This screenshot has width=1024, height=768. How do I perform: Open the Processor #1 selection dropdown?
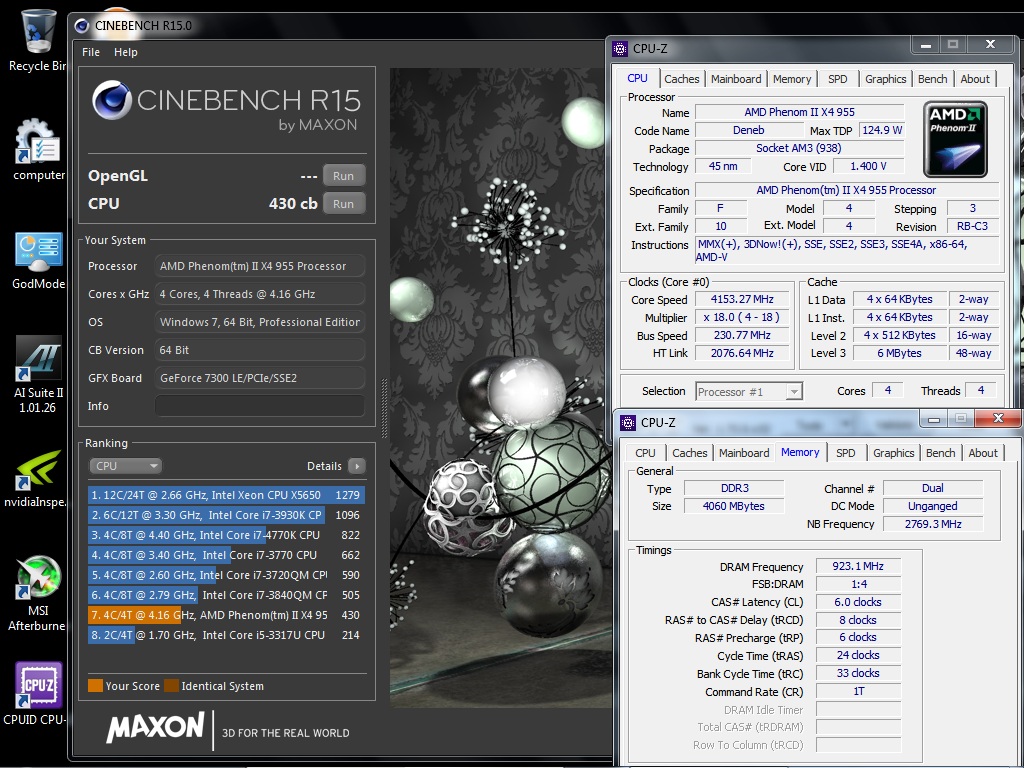coord(749,392)
